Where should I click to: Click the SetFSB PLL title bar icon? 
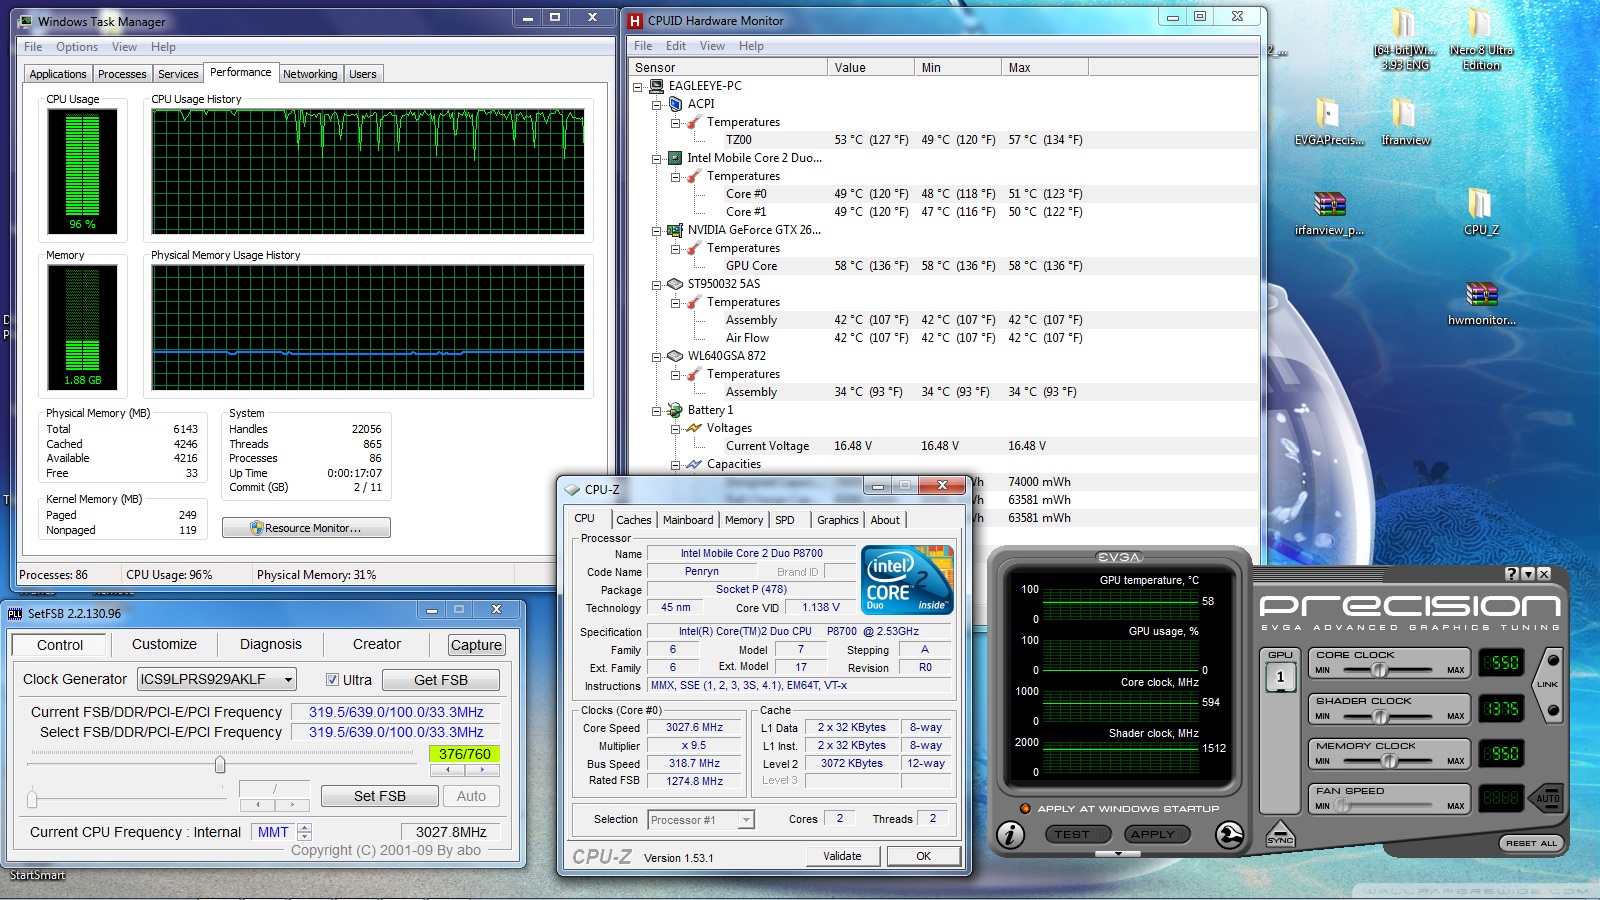[16, 613]
